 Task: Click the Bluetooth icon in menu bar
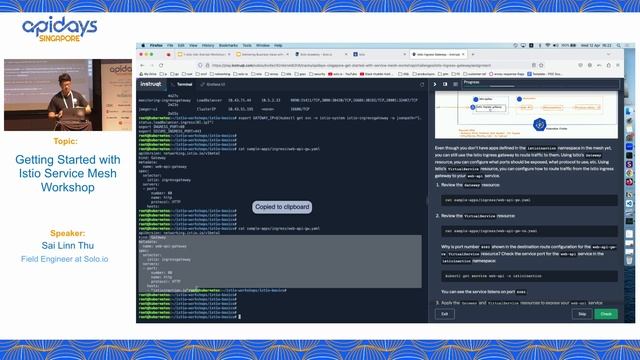pos(540,45)
